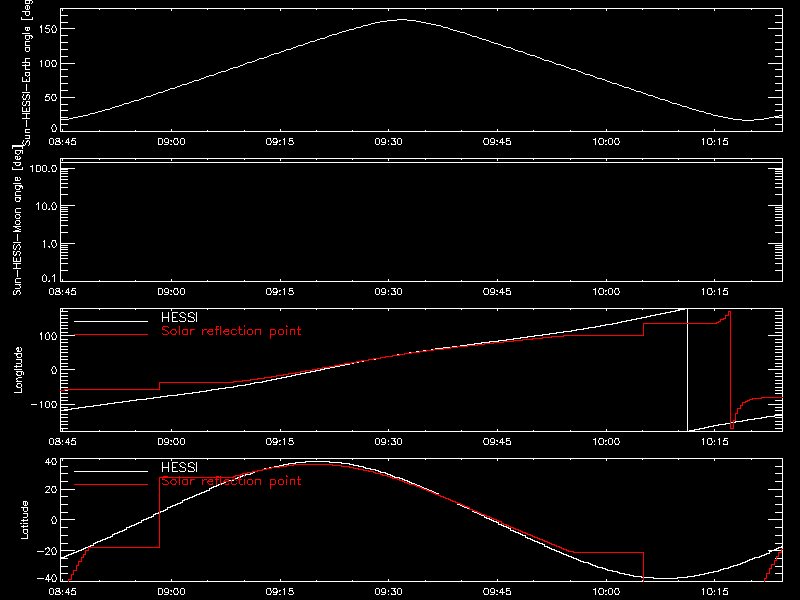Click 09:00 time label under Moon angle plot

click(x=171, y=291)
